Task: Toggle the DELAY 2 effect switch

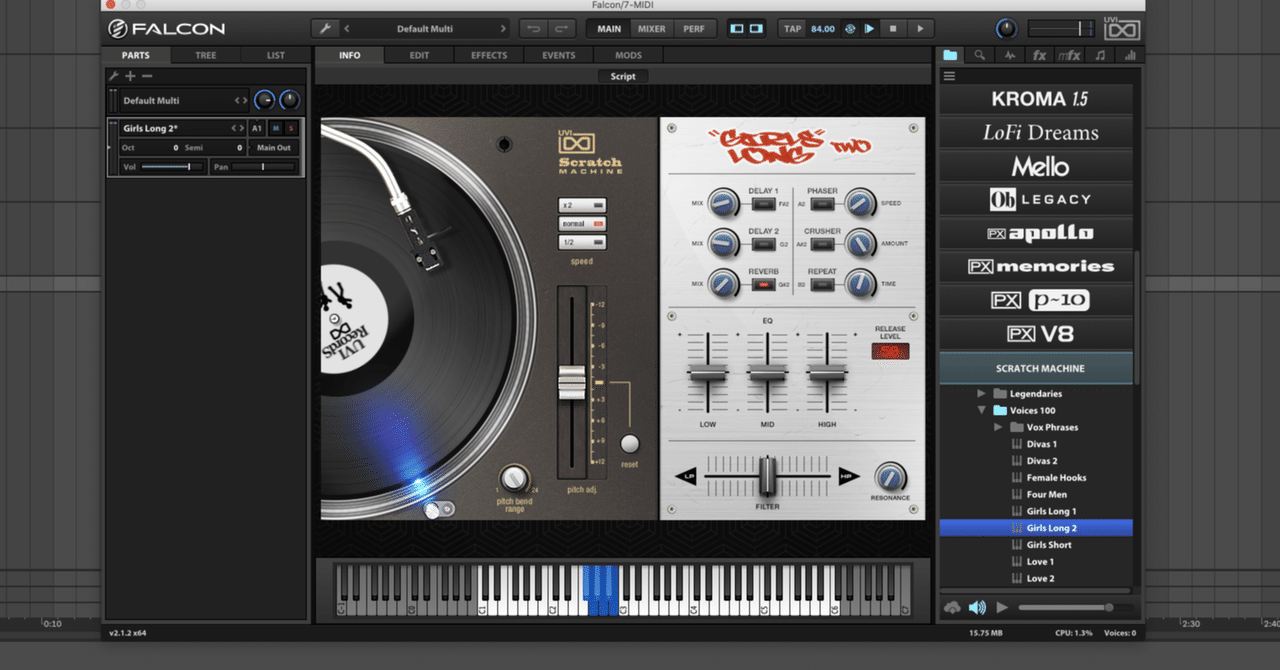Action: (763, 243)
